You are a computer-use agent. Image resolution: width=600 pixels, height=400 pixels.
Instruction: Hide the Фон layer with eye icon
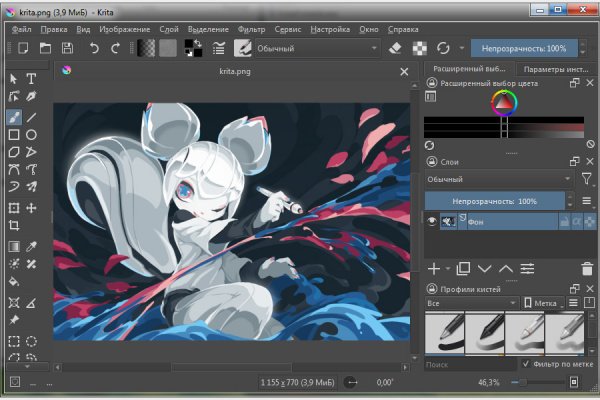(x=432, y=221)
